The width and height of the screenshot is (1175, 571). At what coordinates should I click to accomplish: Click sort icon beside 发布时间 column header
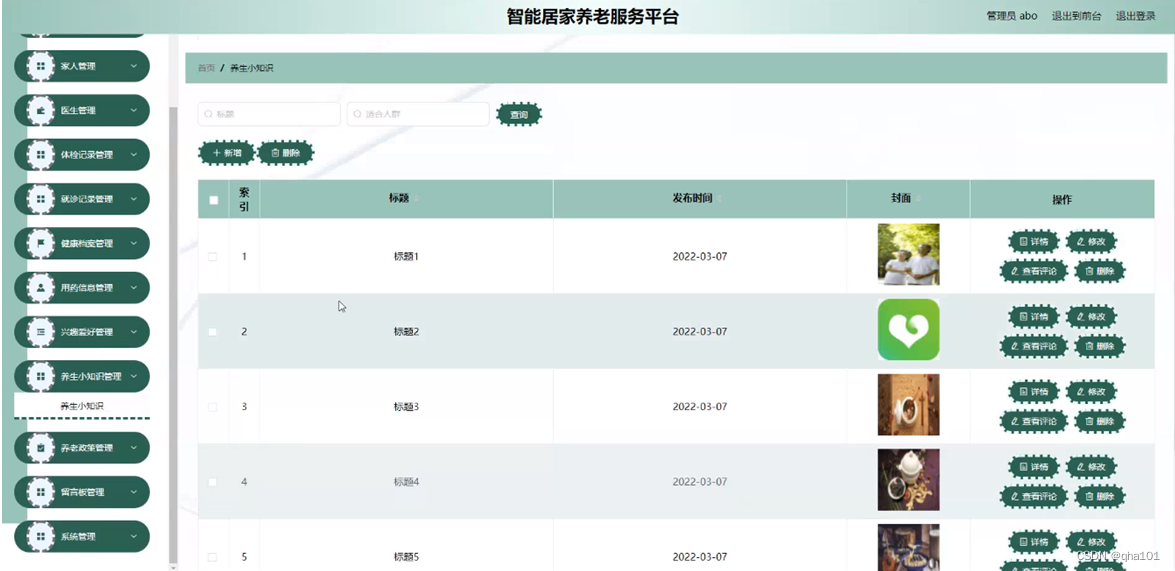(x=720, y=199)
